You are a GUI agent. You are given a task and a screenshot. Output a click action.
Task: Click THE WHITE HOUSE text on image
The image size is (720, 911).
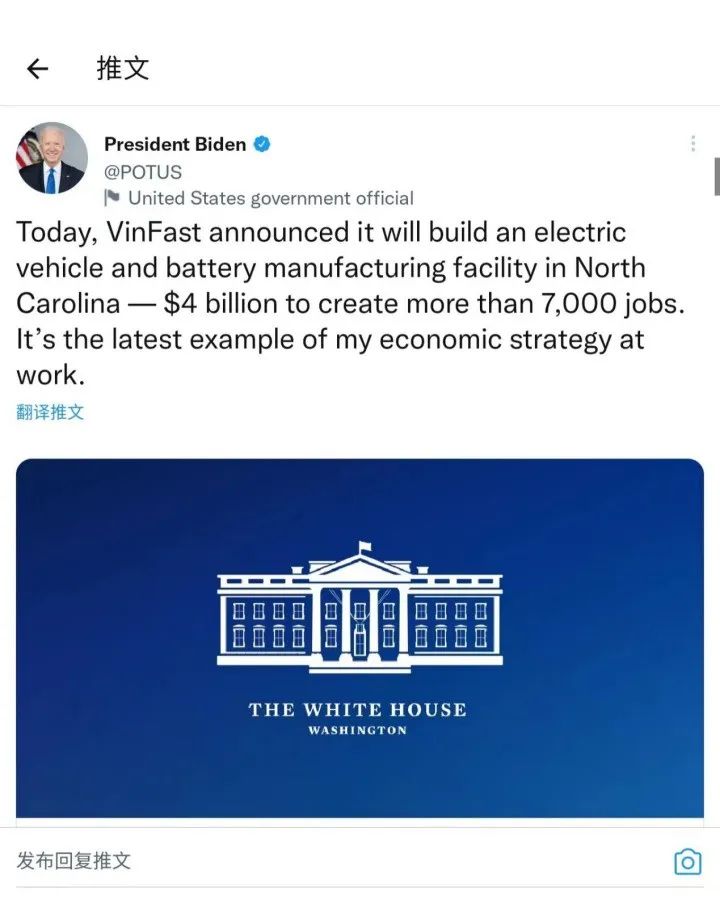tap(357, 709)
